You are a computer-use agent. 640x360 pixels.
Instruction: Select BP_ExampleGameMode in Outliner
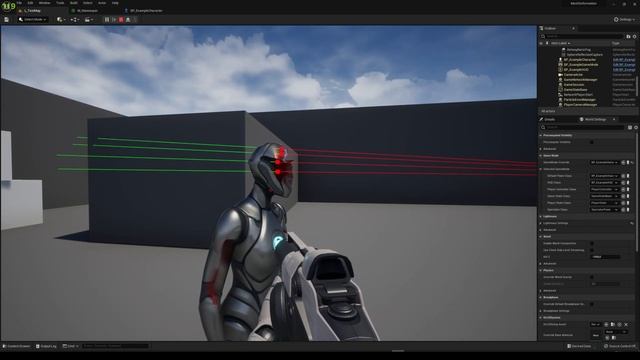[x=581, y=64]
